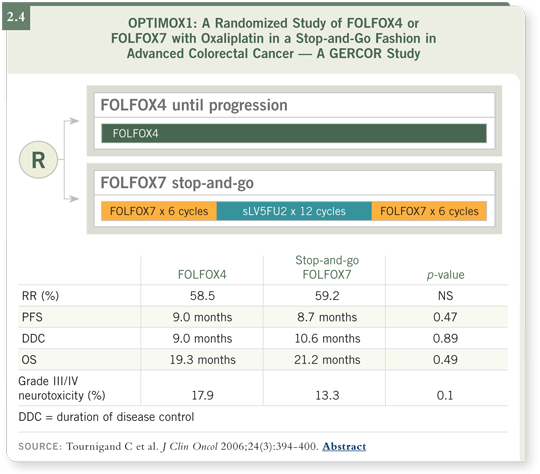Click the 2.4 figure number badge
Viewport: 540px width, 474px height.
[16, 17]
